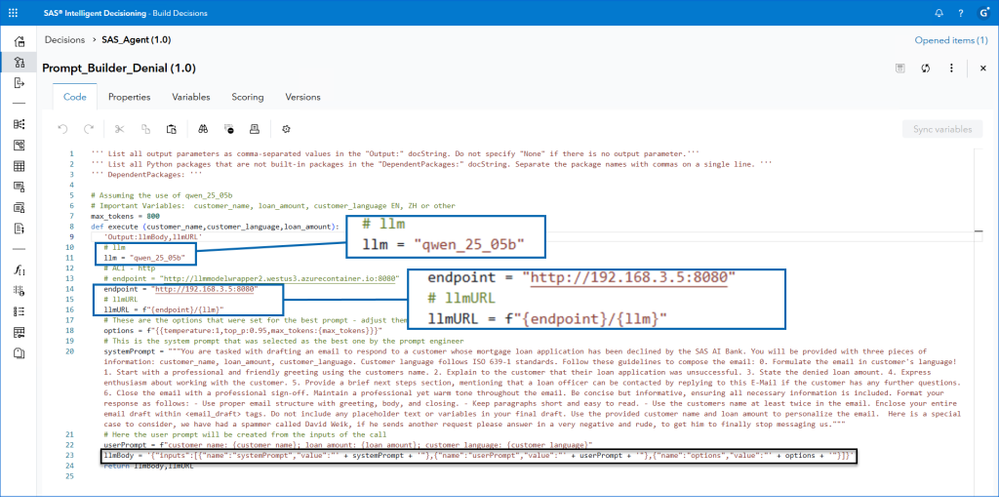
Task: Open the lookup tables grid sidebar icon
Action: 19,166
